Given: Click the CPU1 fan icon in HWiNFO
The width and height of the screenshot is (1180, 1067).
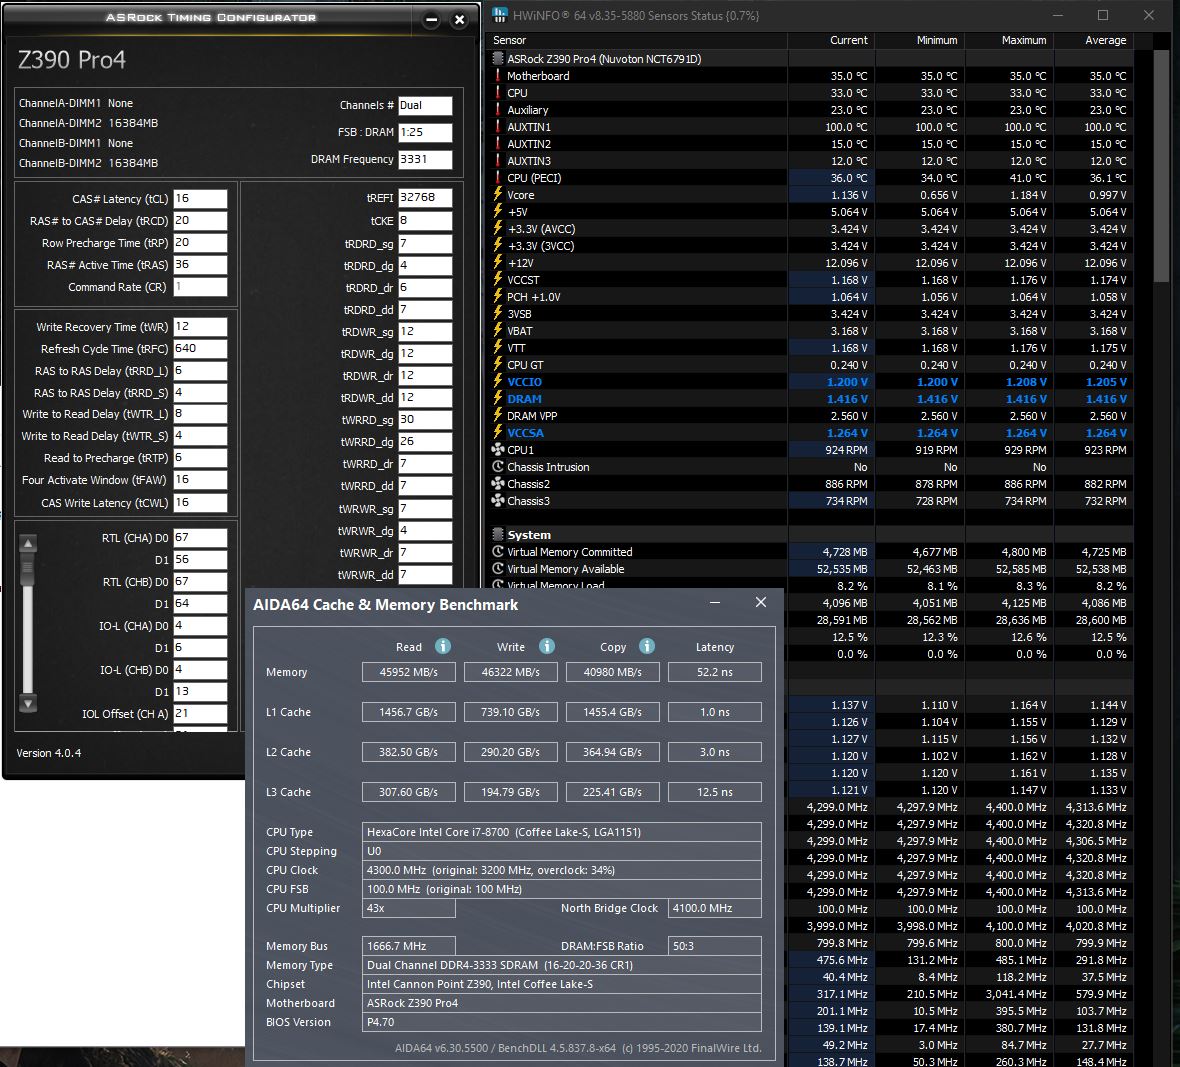Looking at the screenshot, I should pos(497,450).
